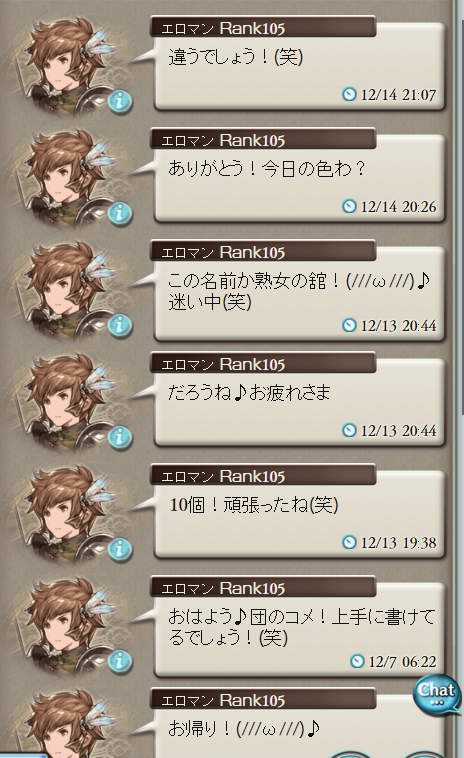Click the 違うでしょう！(笑) message bubble
This screenshot has width=464, height=758.
[299, 73]
